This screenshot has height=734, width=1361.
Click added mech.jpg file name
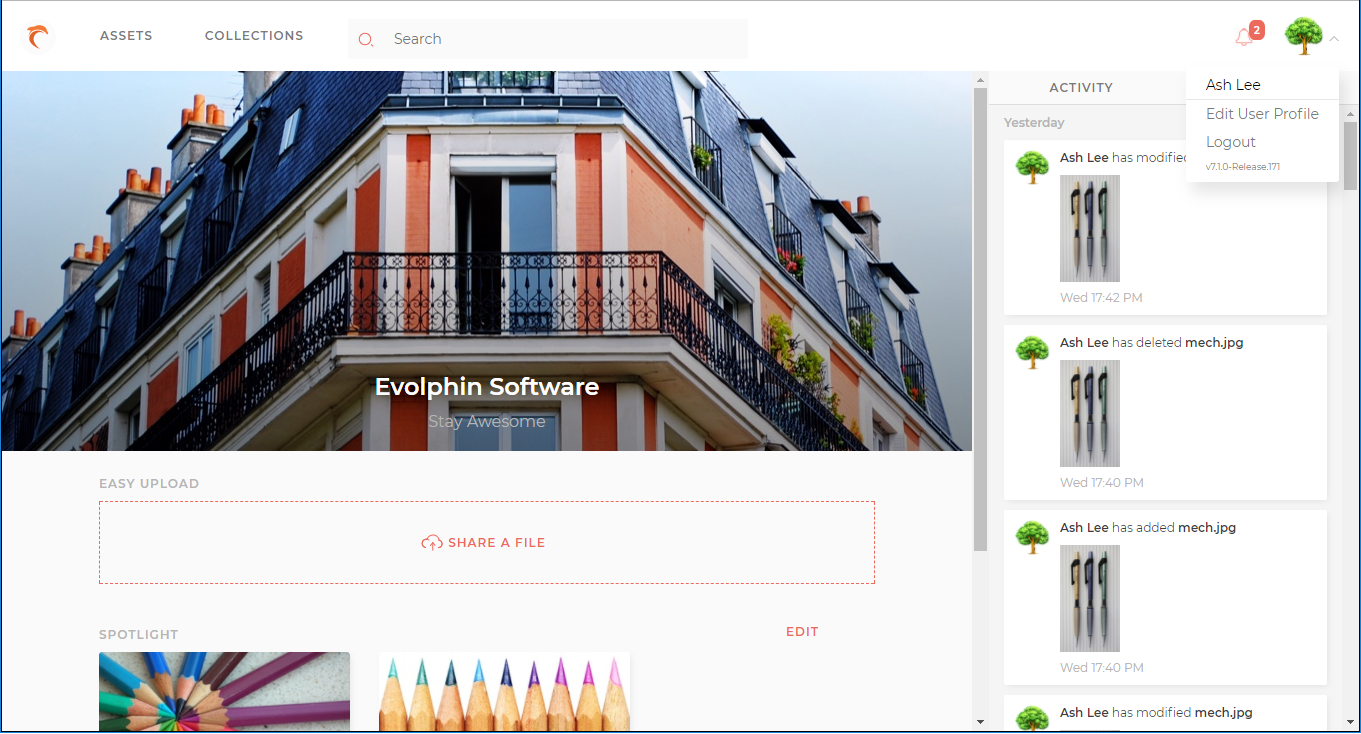click(1207, 528)
